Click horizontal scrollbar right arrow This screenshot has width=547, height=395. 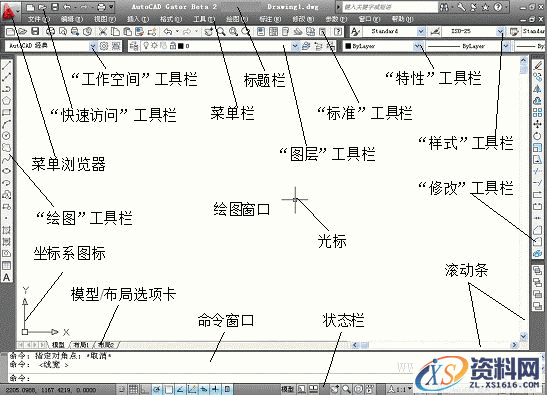click(515, 345)
